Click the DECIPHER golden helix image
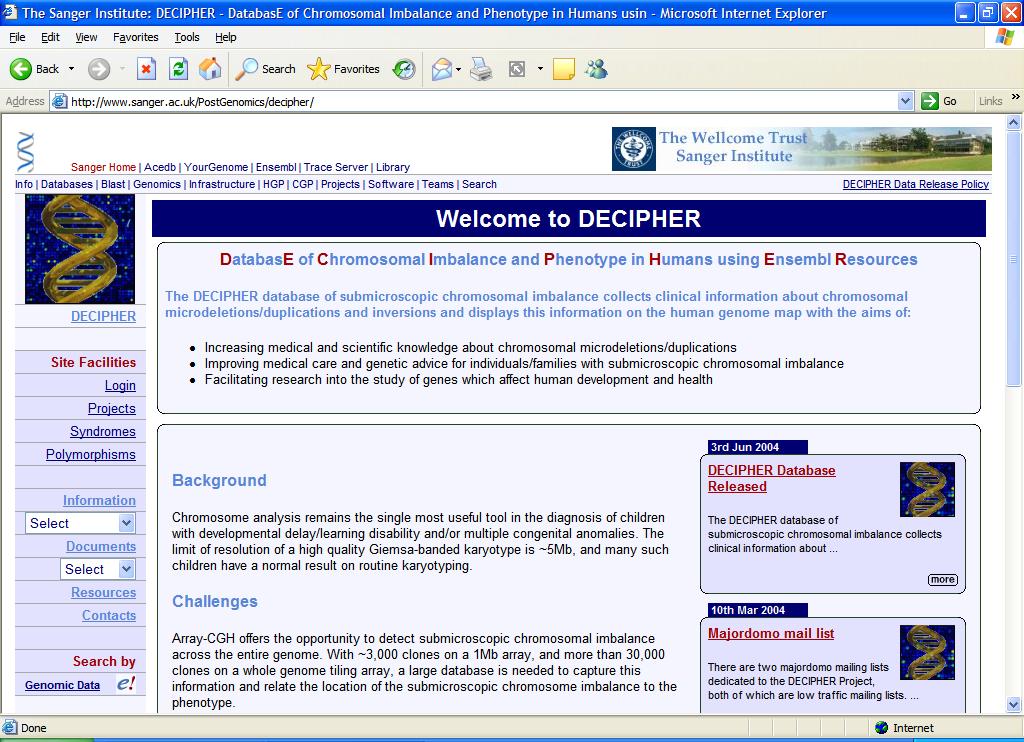Viewport: 1024px width, 742px height. [80, 249]
